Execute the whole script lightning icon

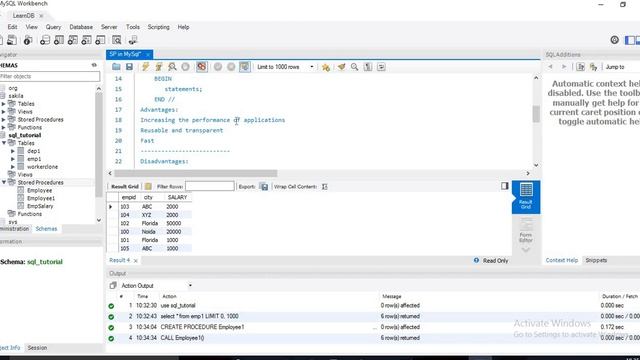tap(145, 67)
